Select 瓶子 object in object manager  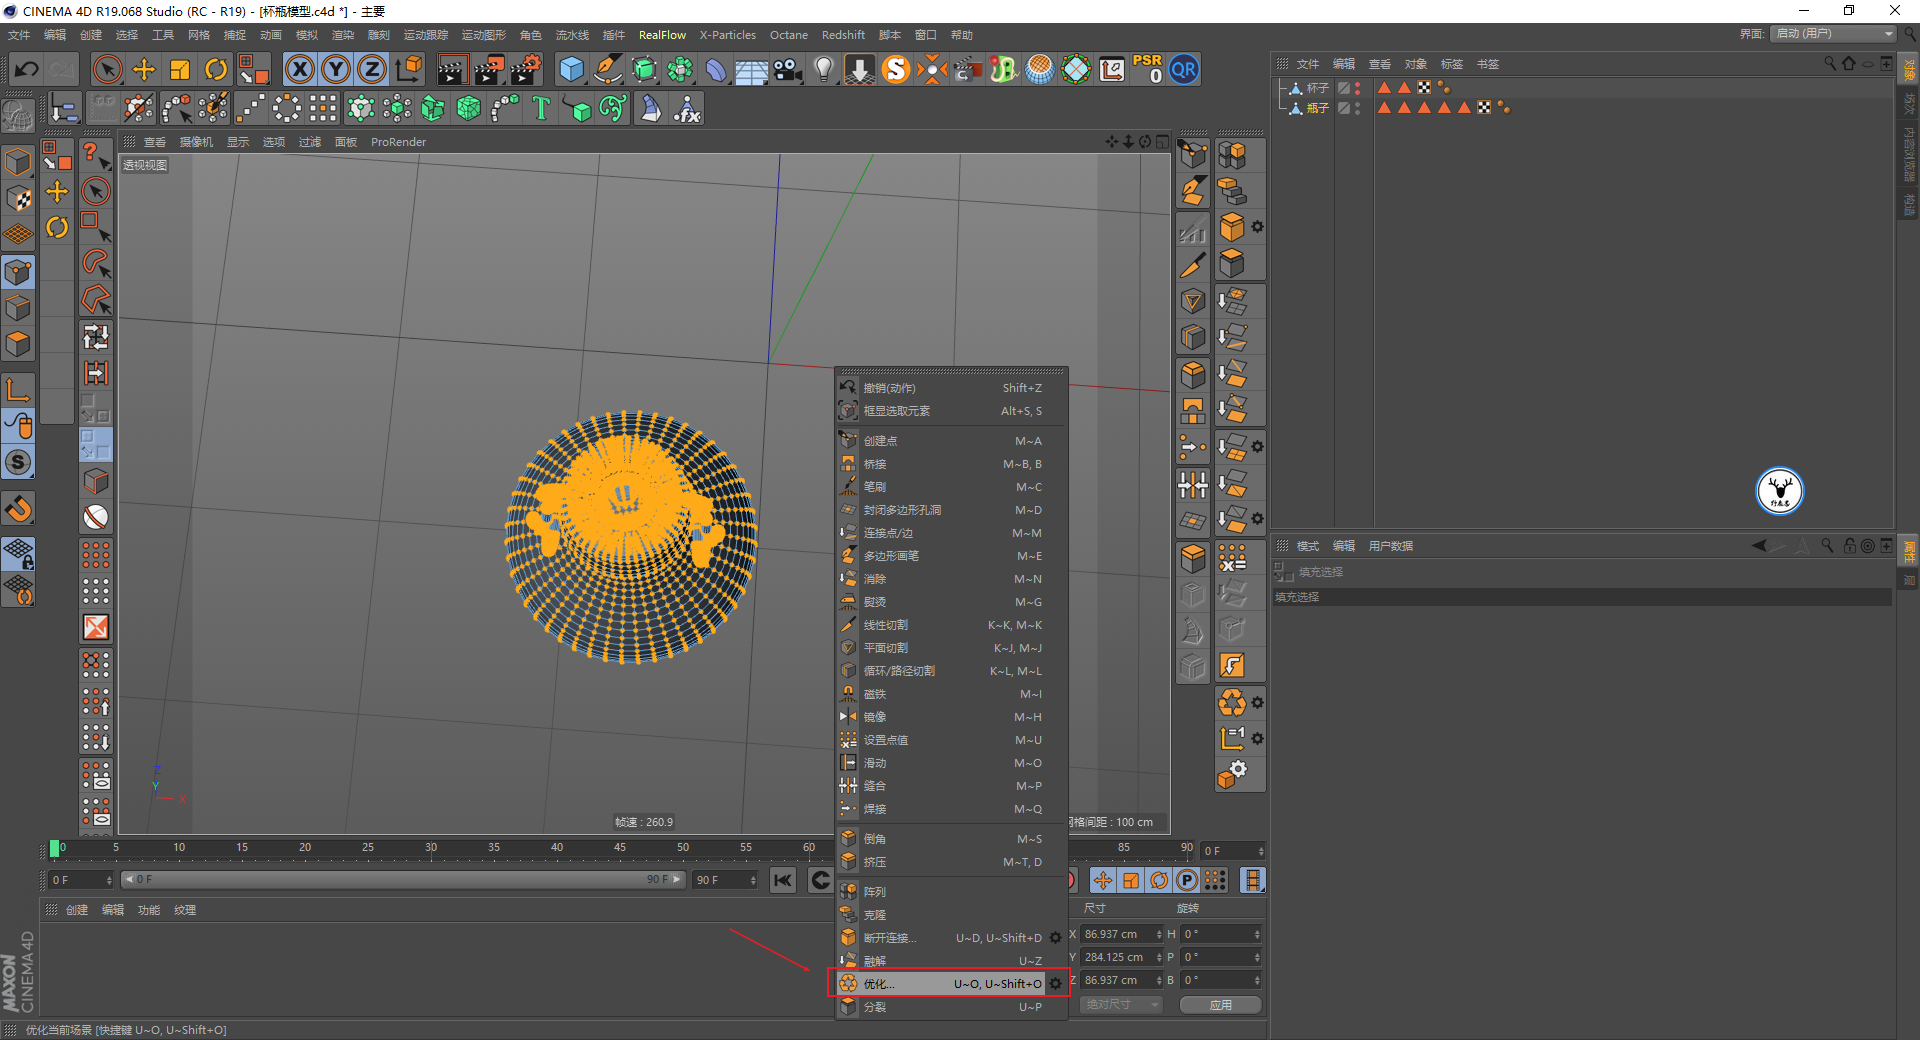(x=1318, y=108)
